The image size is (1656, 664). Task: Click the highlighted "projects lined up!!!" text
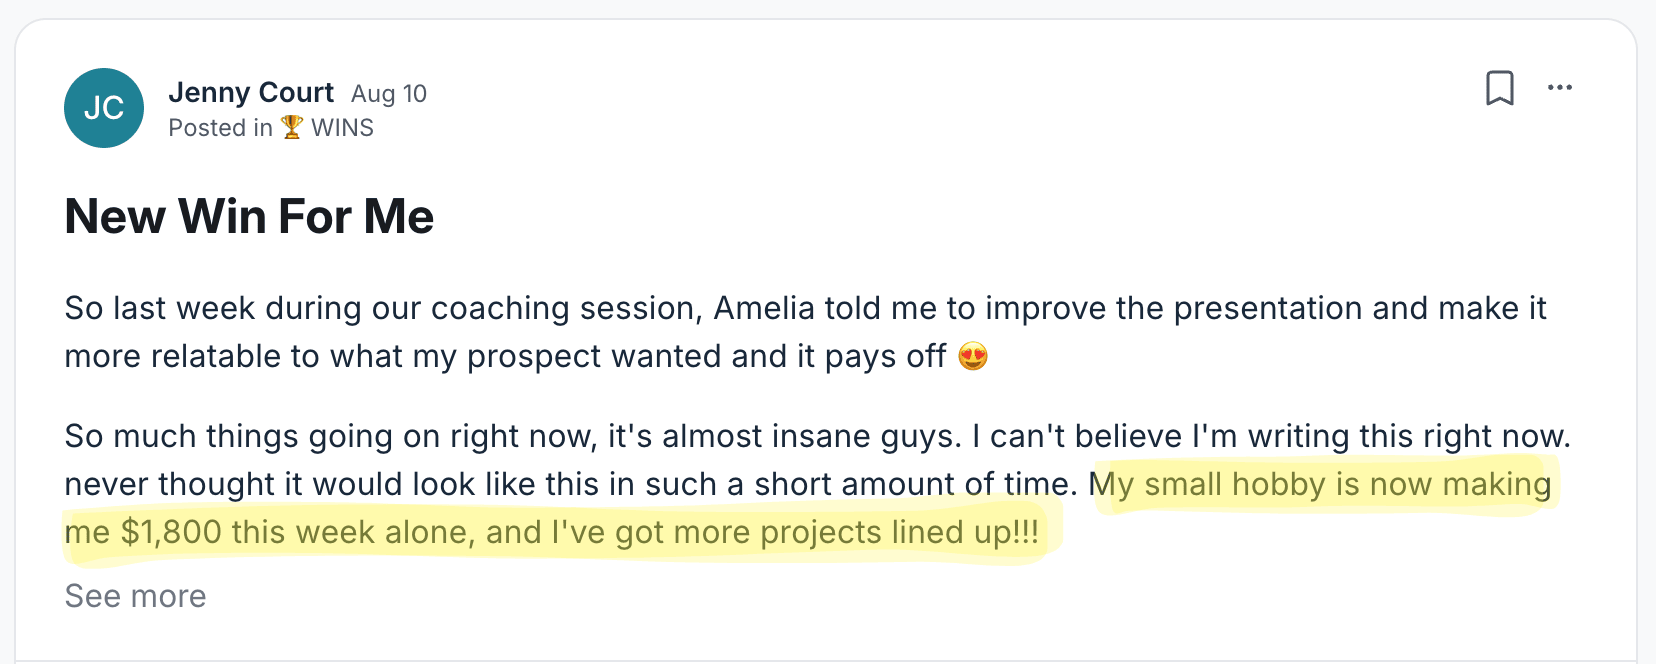899,532
